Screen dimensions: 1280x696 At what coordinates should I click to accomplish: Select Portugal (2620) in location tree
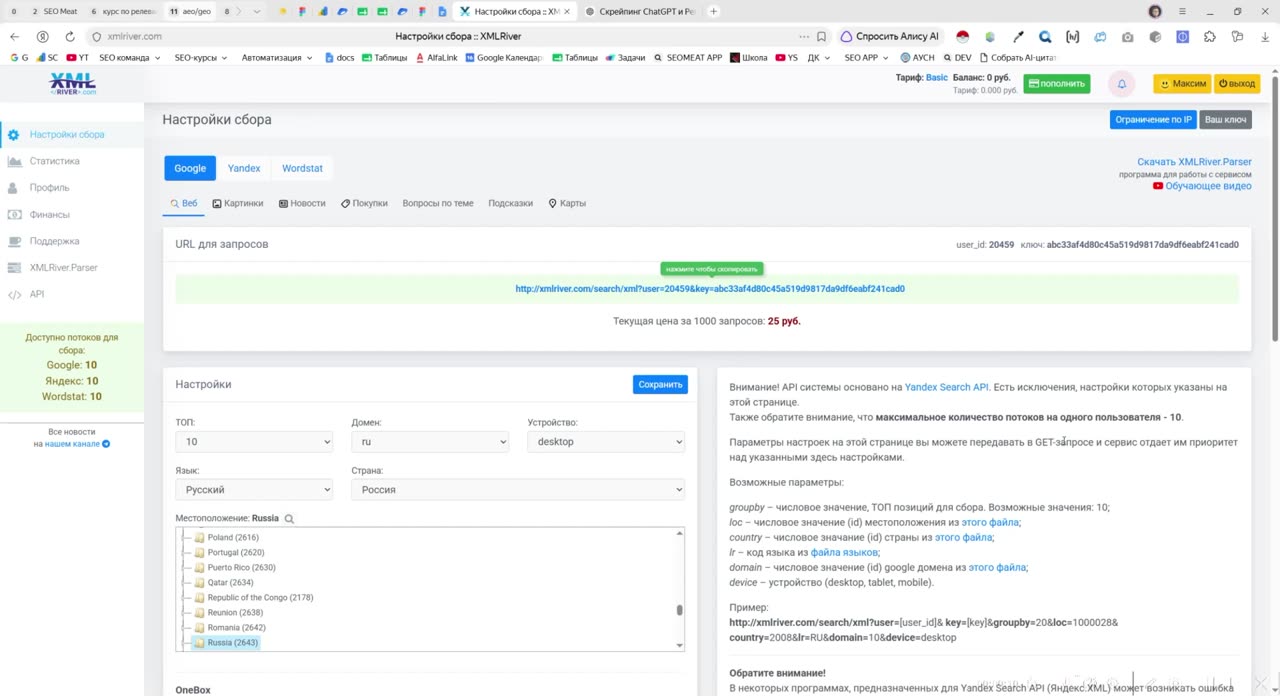(236, 552)
